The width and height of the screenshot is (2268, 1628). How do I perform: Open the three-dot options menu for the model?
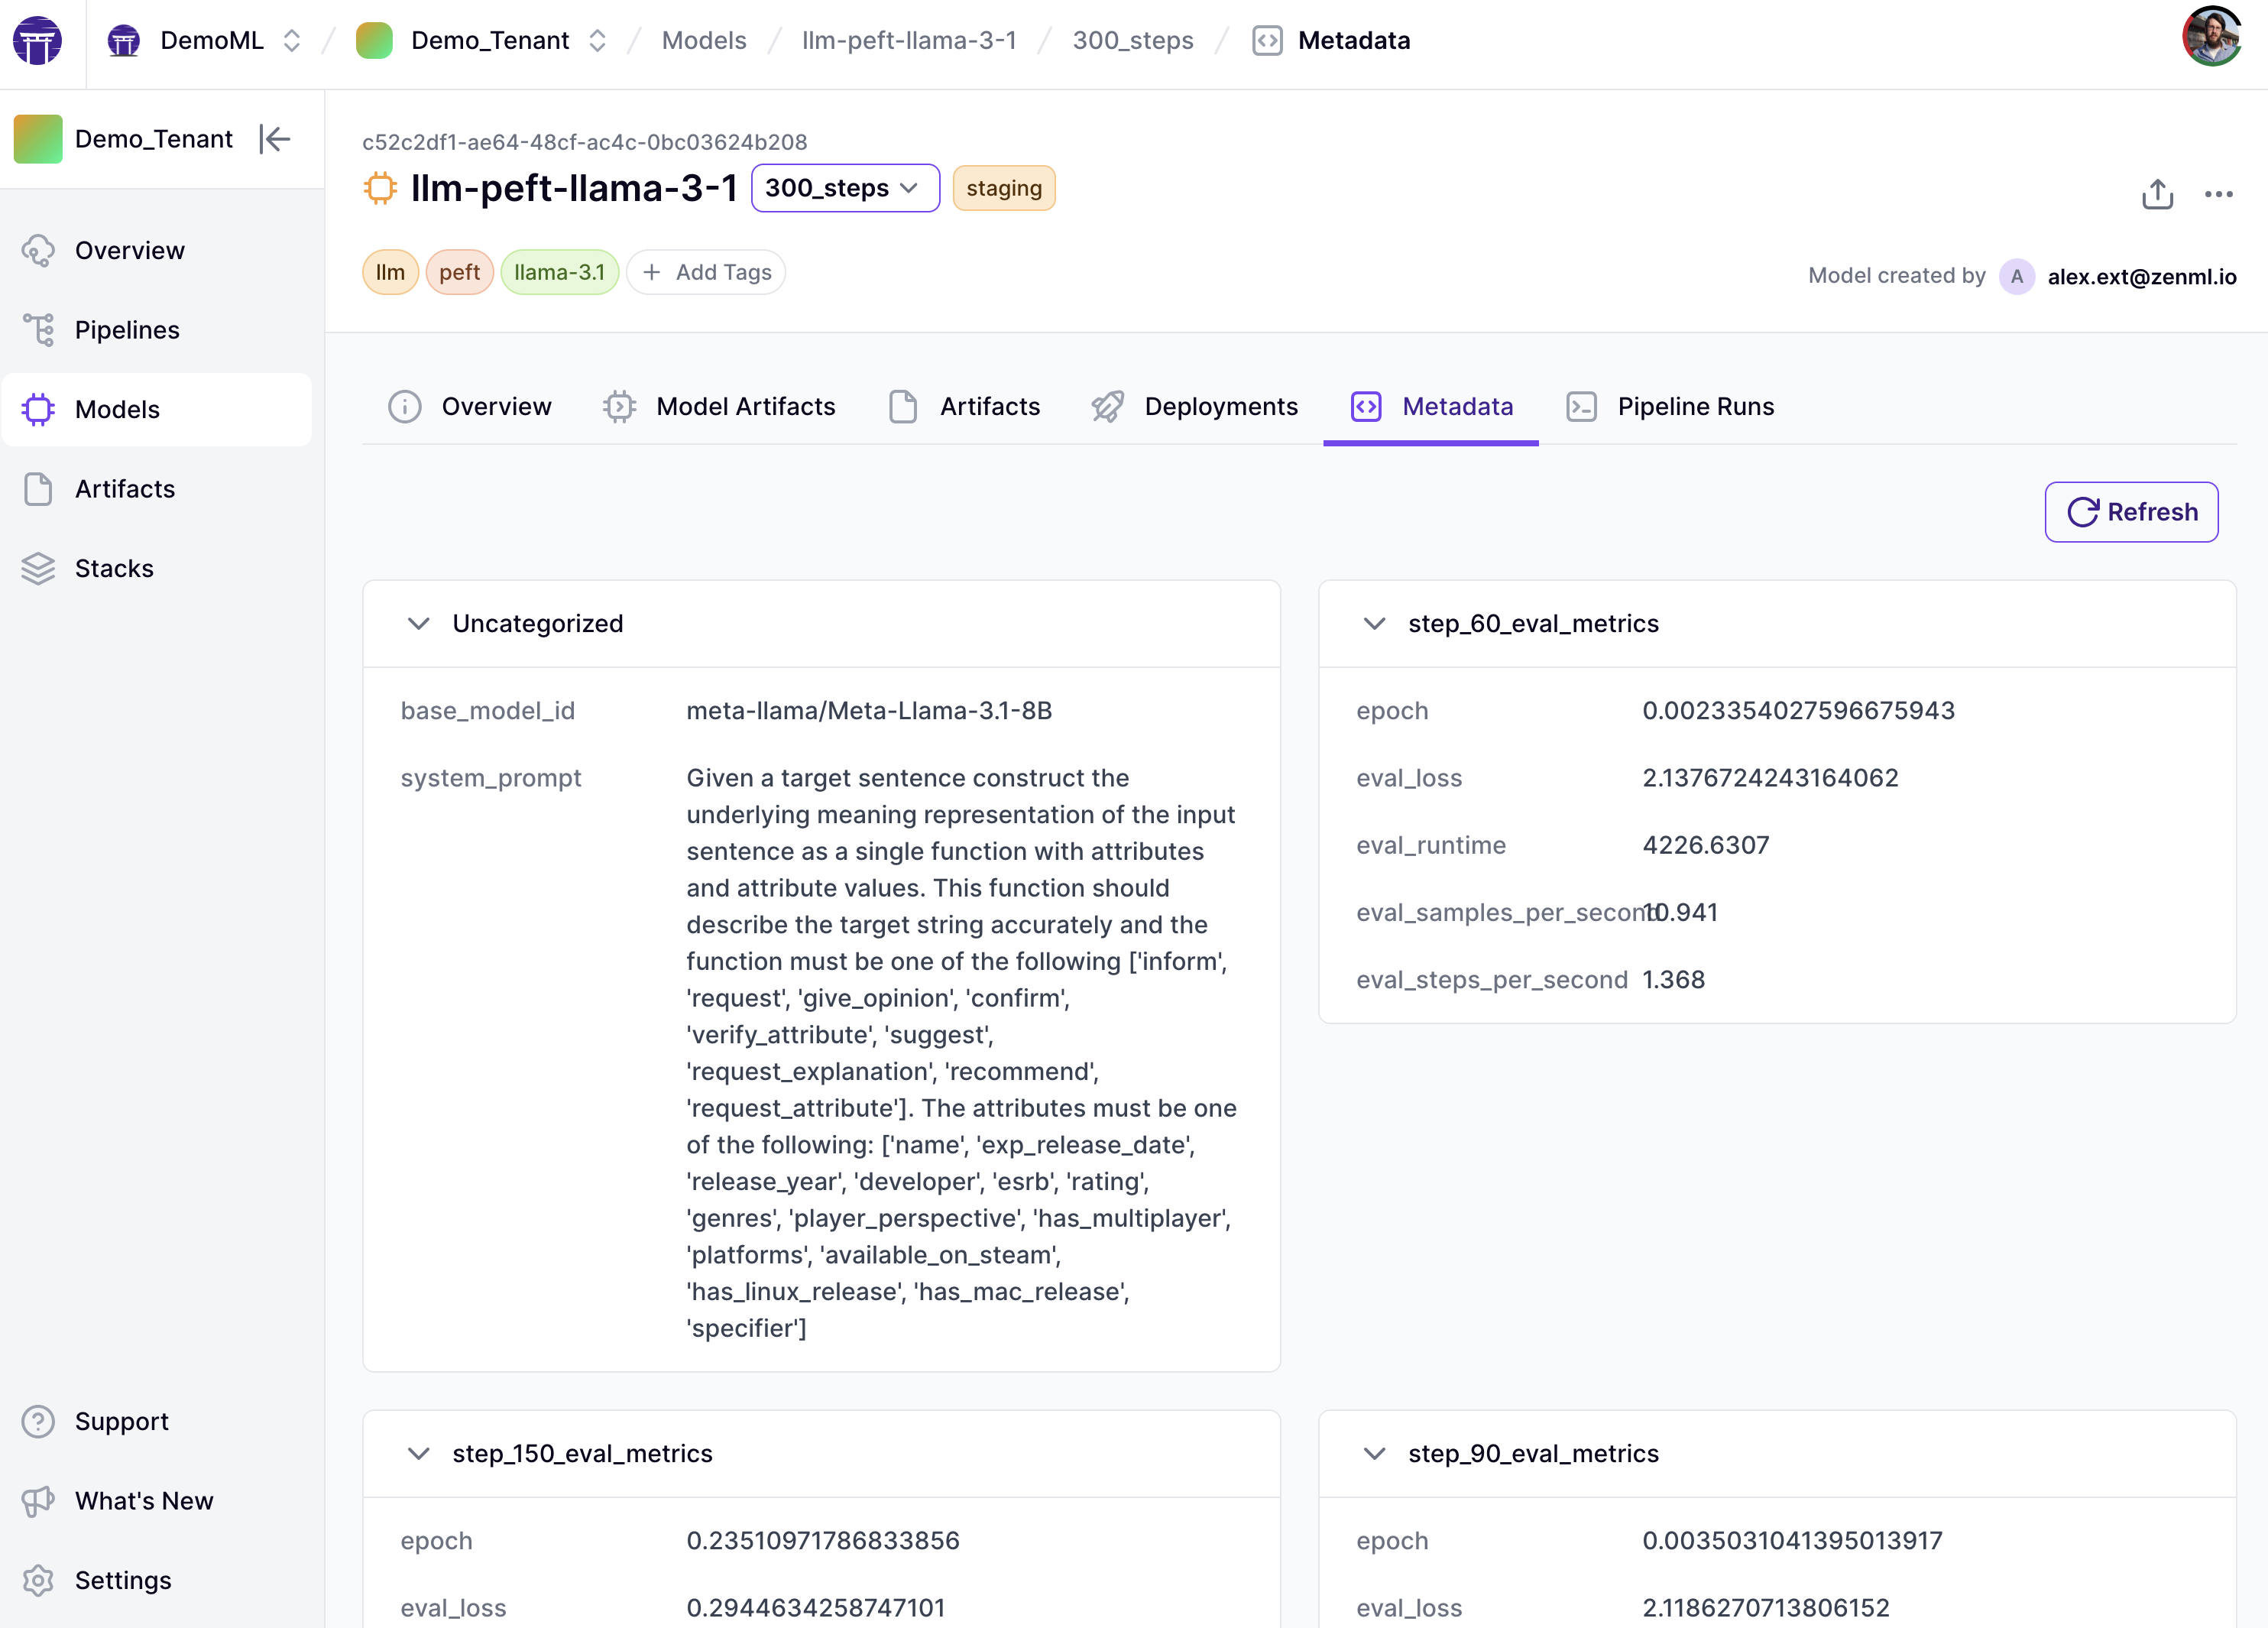tap(2221, 194)
